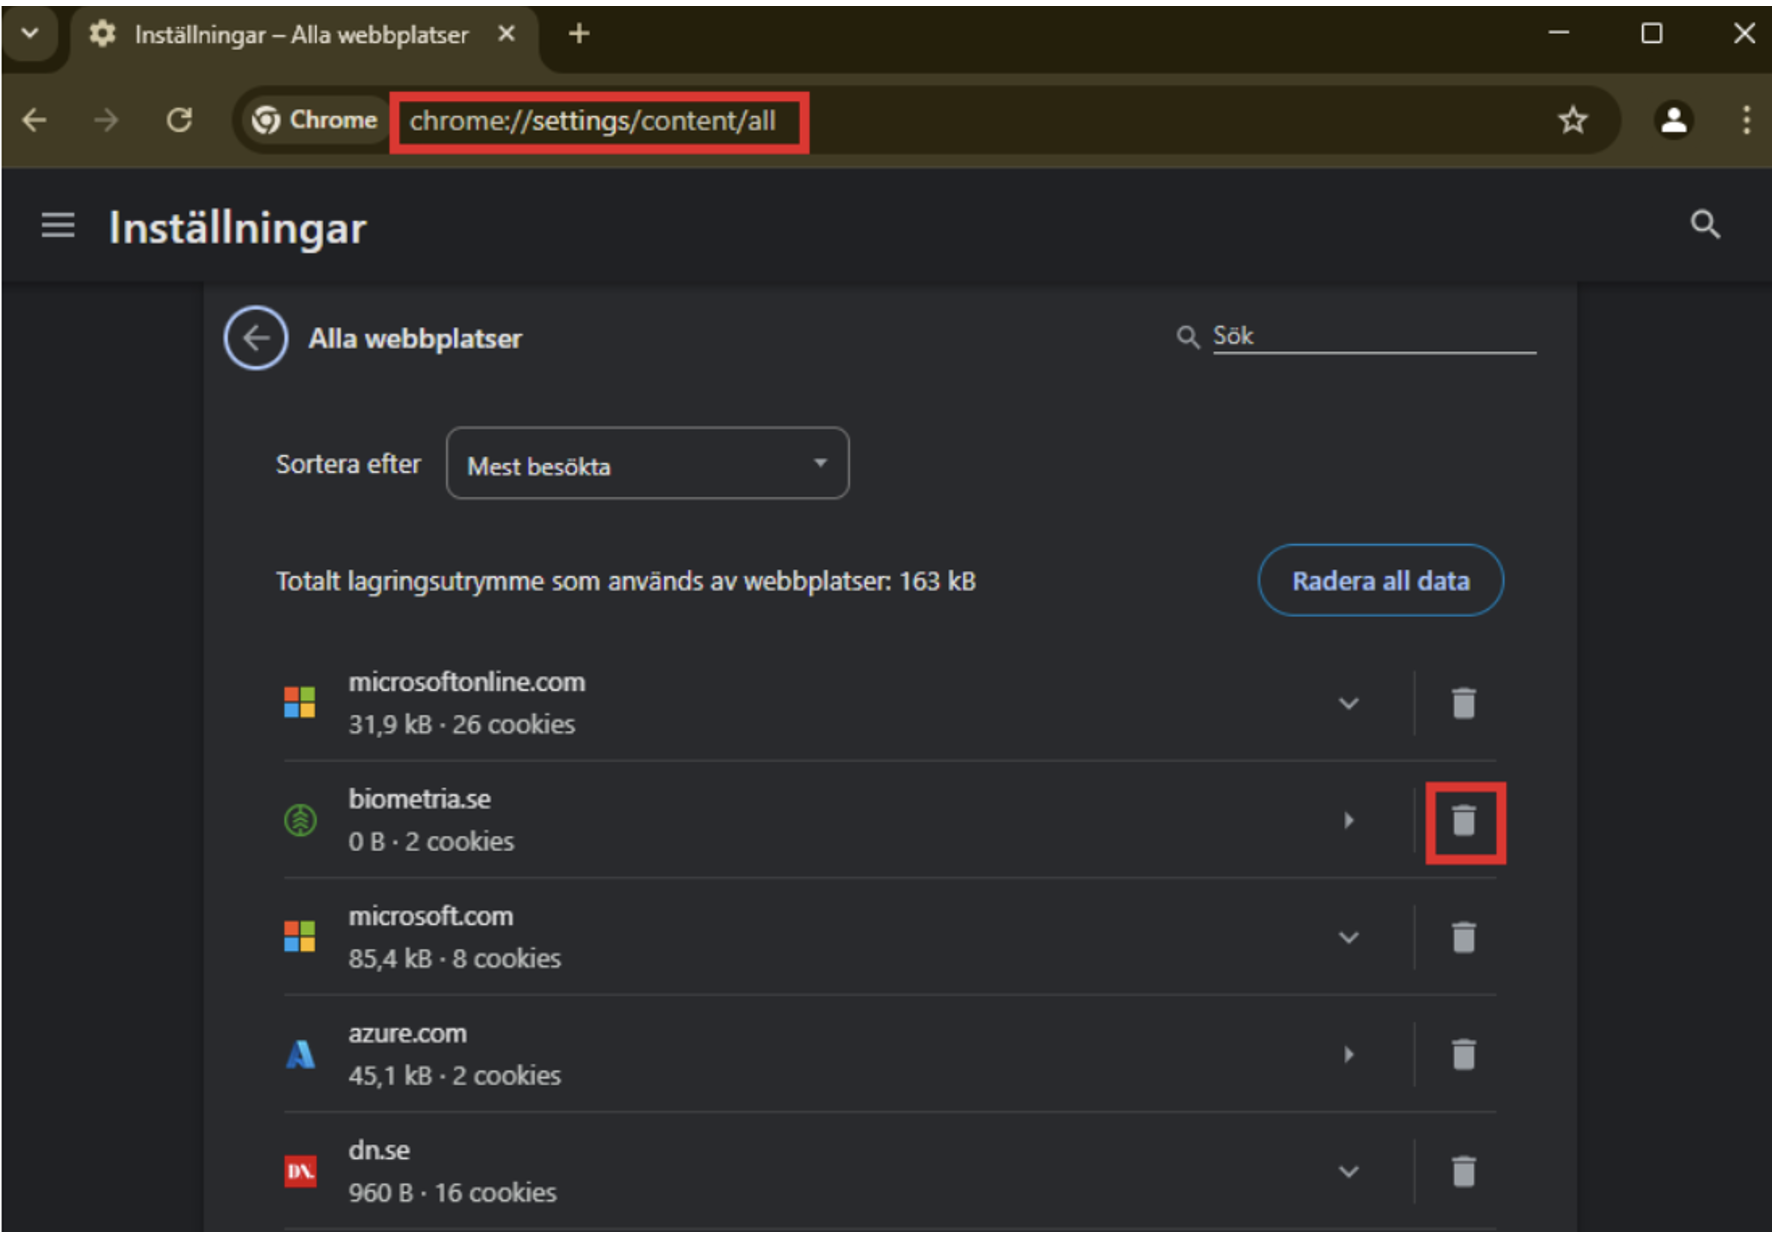The width and height of the screenshot is (1772, 1234).
Task: Delete biometria.se site data with trash icon
Action: coord(1463,821)
